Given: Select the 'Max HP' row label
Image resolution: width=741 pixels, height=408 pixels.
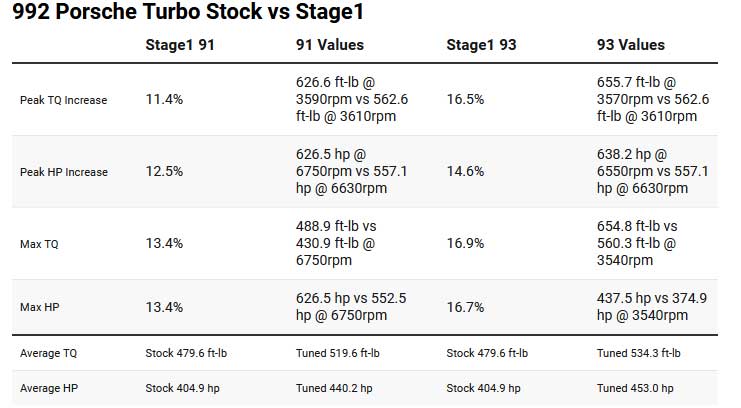Looking at the screenshot, I should (x=38, y=307).
